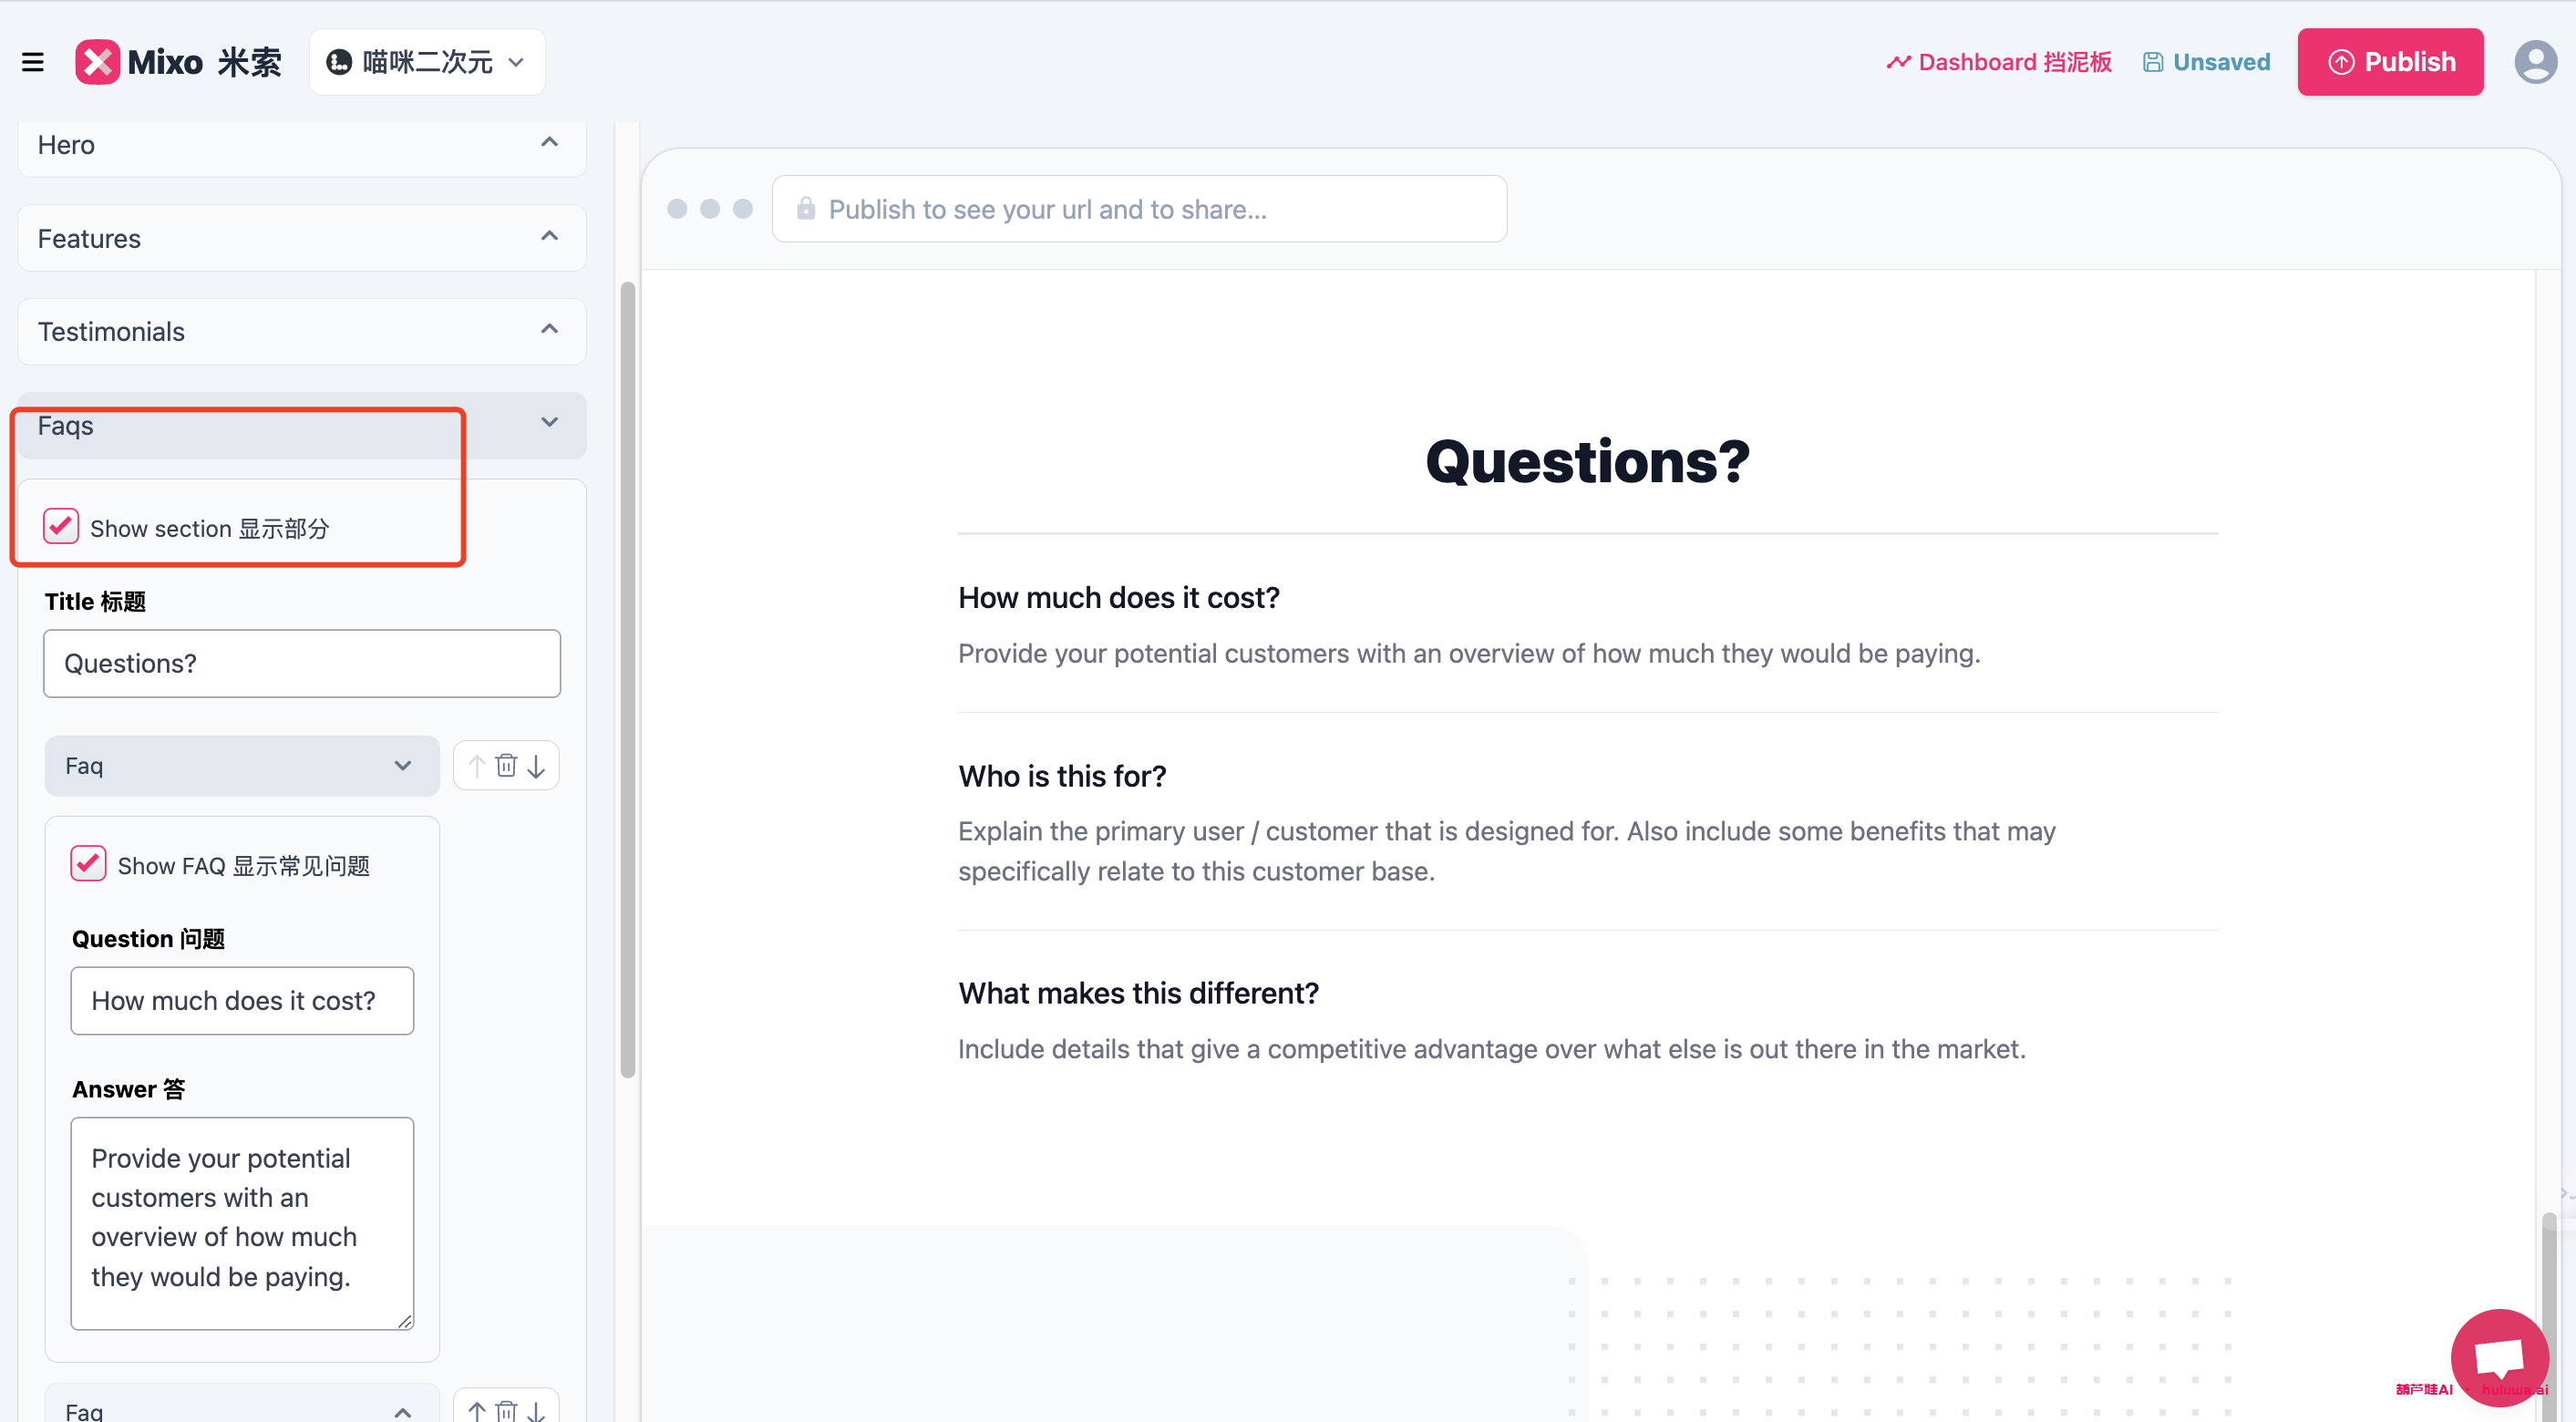
Task: Click the Question 问题 input field
Action: click(x=245, y=1000)
